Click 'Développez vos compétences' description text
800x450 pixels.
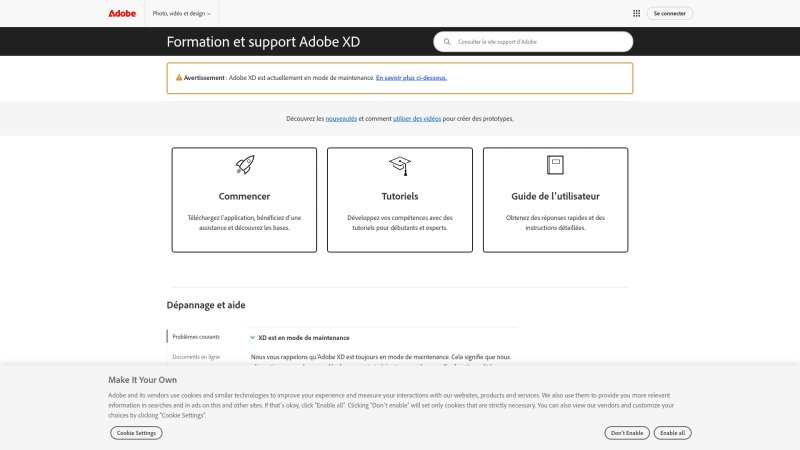click(399, 222)
